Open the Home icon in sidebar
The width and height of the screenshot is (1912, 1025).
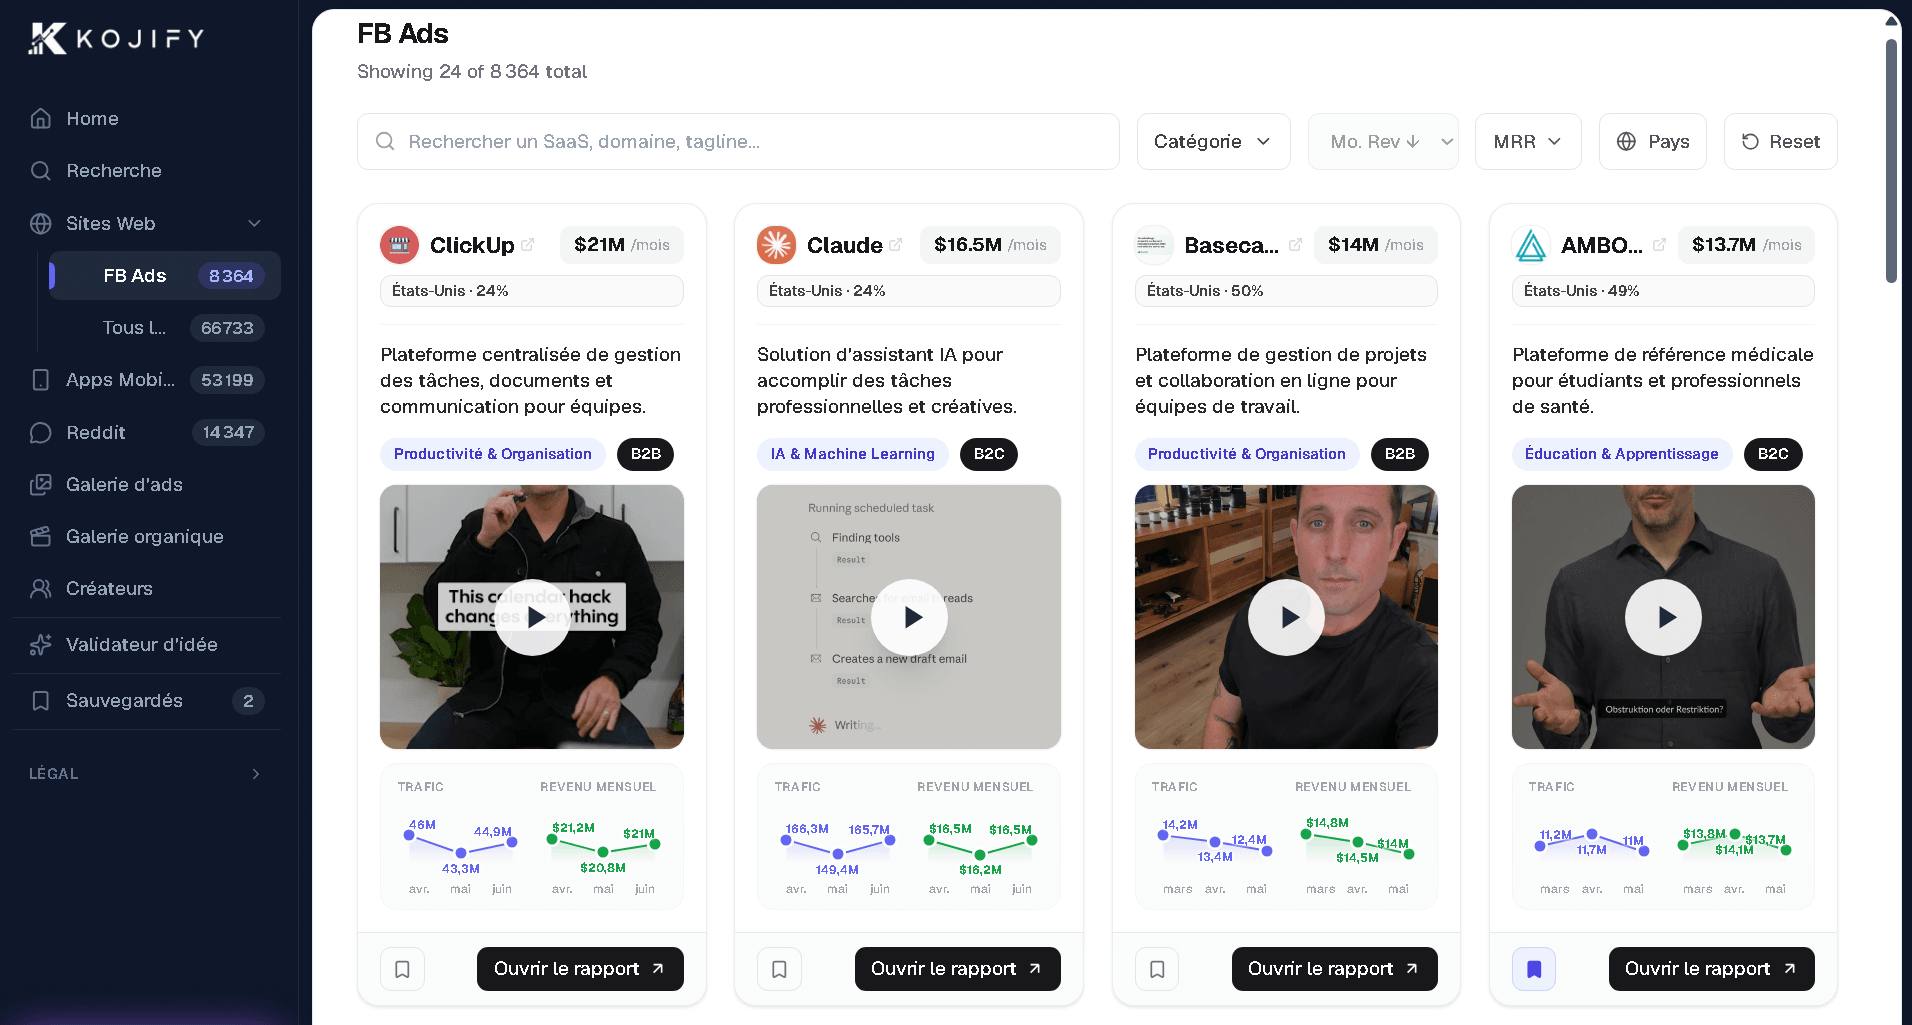(41, 119)
